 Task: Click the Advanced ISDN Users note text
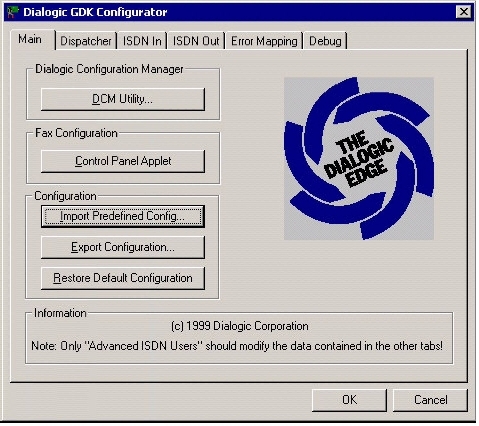[237, 346]
